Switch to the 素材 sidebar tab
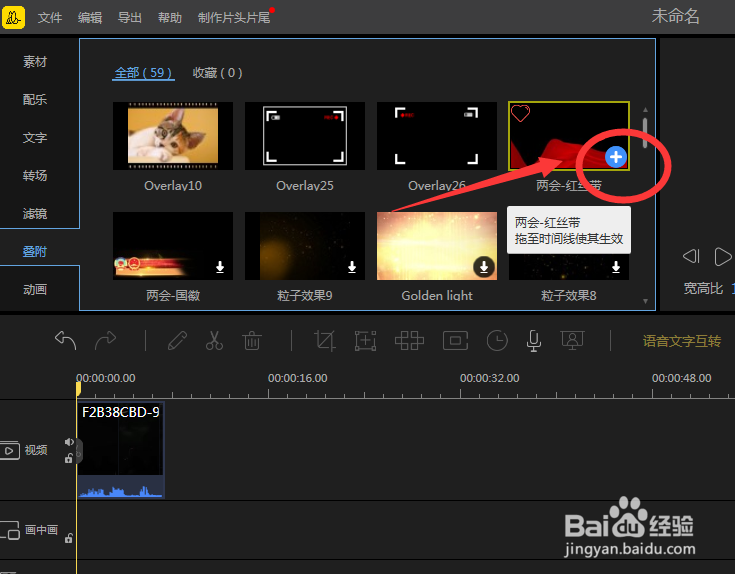Viewport: 735px width, 574px height. click(x=35, y=61)
